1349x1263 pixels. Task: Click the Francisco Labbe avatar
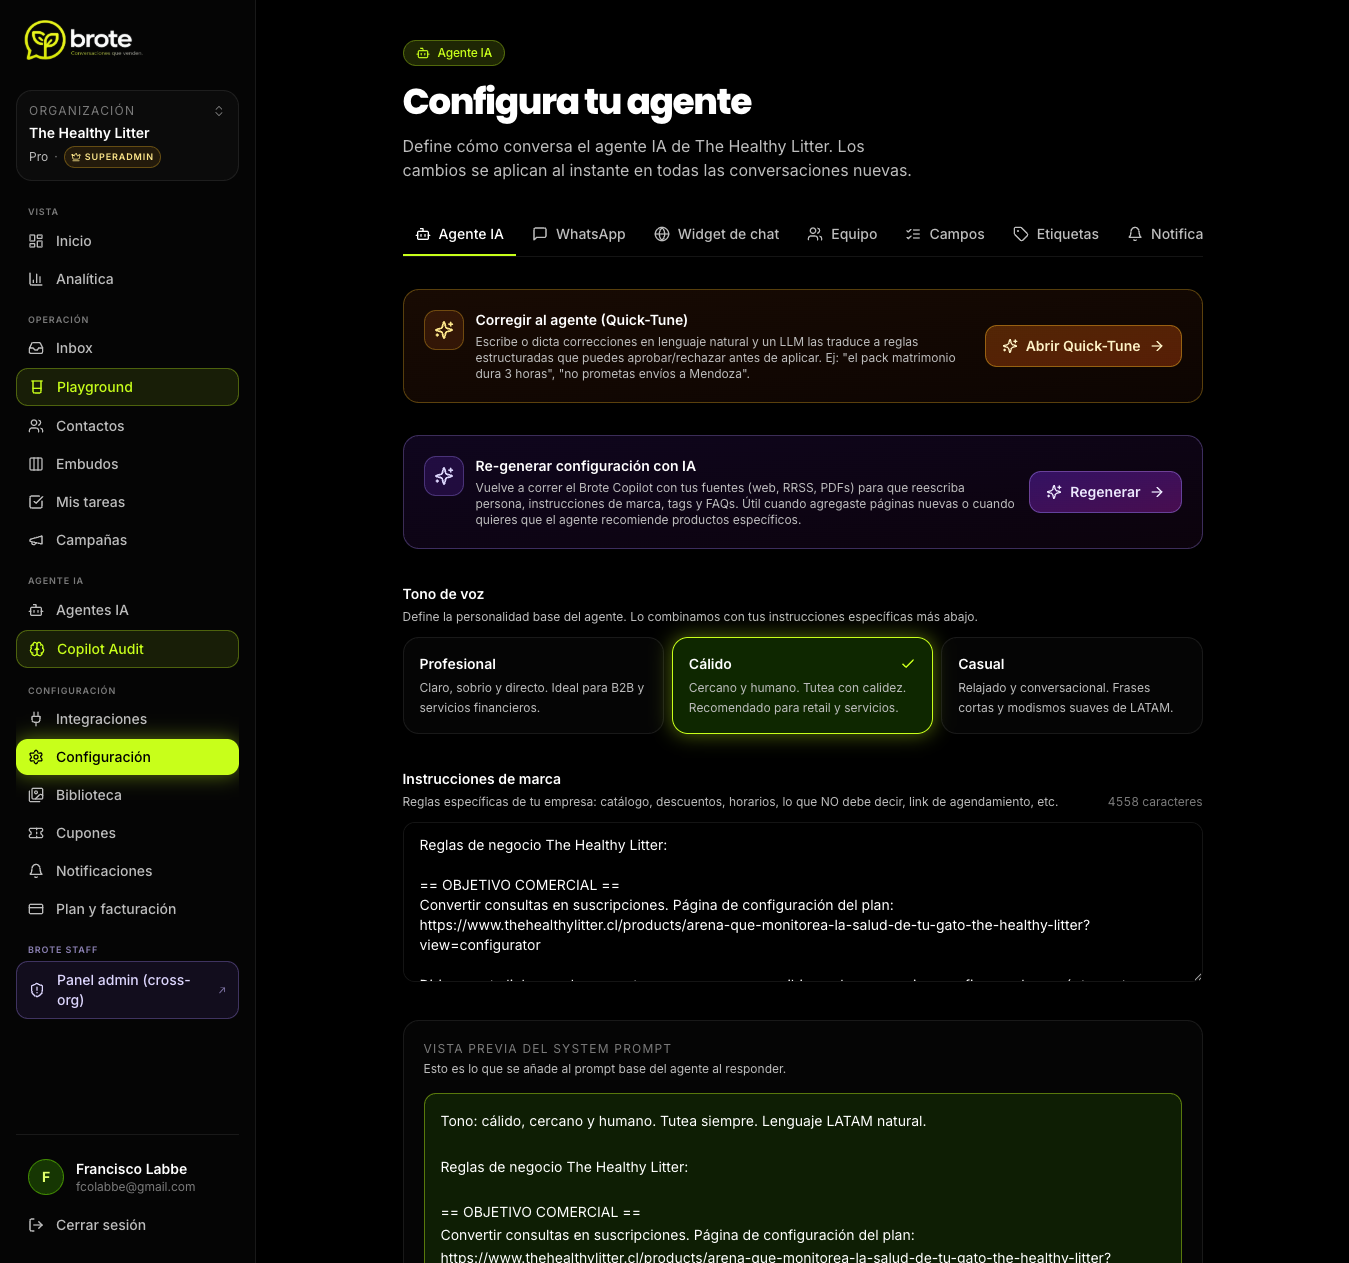point(46,1177)
